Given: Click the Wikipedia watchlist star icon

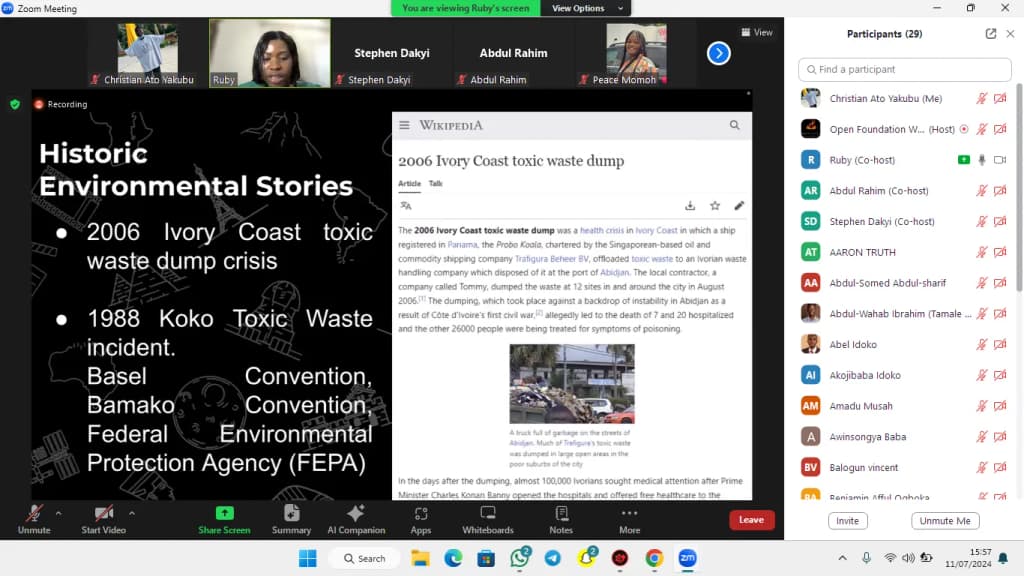Looking at the screenshot, I should (x=715, y=206).
